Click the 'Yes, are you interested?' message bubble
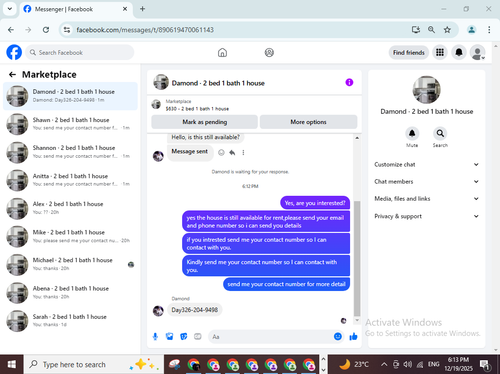Viewport: 500px width, 374px height. [x=315, y=203]
